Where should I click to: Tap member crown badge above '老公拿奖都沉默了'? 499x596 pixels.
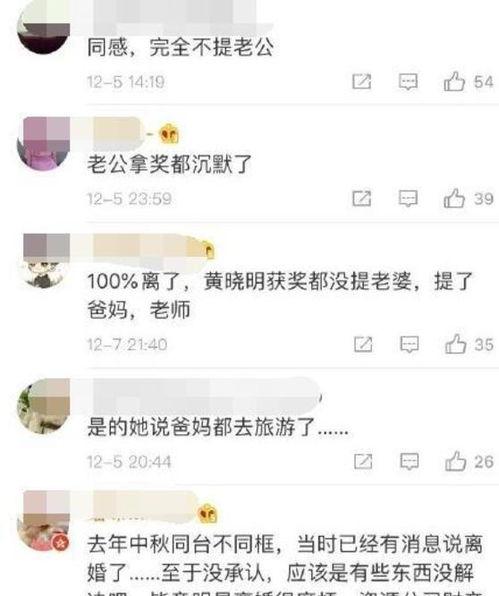[x=169, y=134]
